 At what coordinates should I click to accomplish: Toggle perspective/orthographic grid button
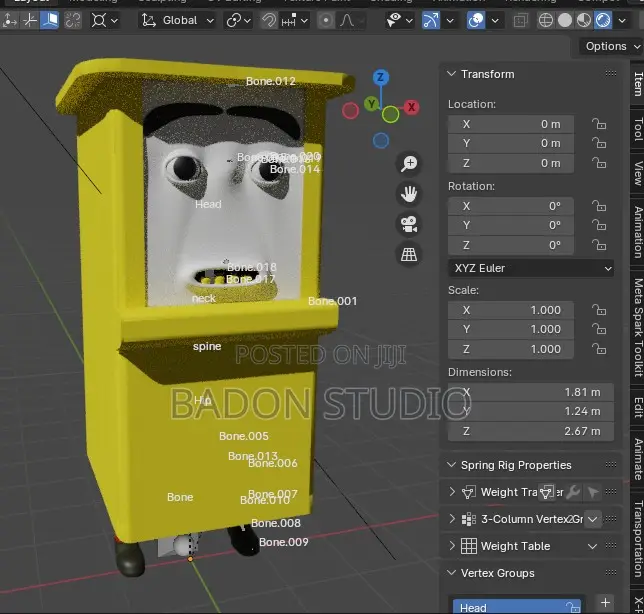[409, 255]
